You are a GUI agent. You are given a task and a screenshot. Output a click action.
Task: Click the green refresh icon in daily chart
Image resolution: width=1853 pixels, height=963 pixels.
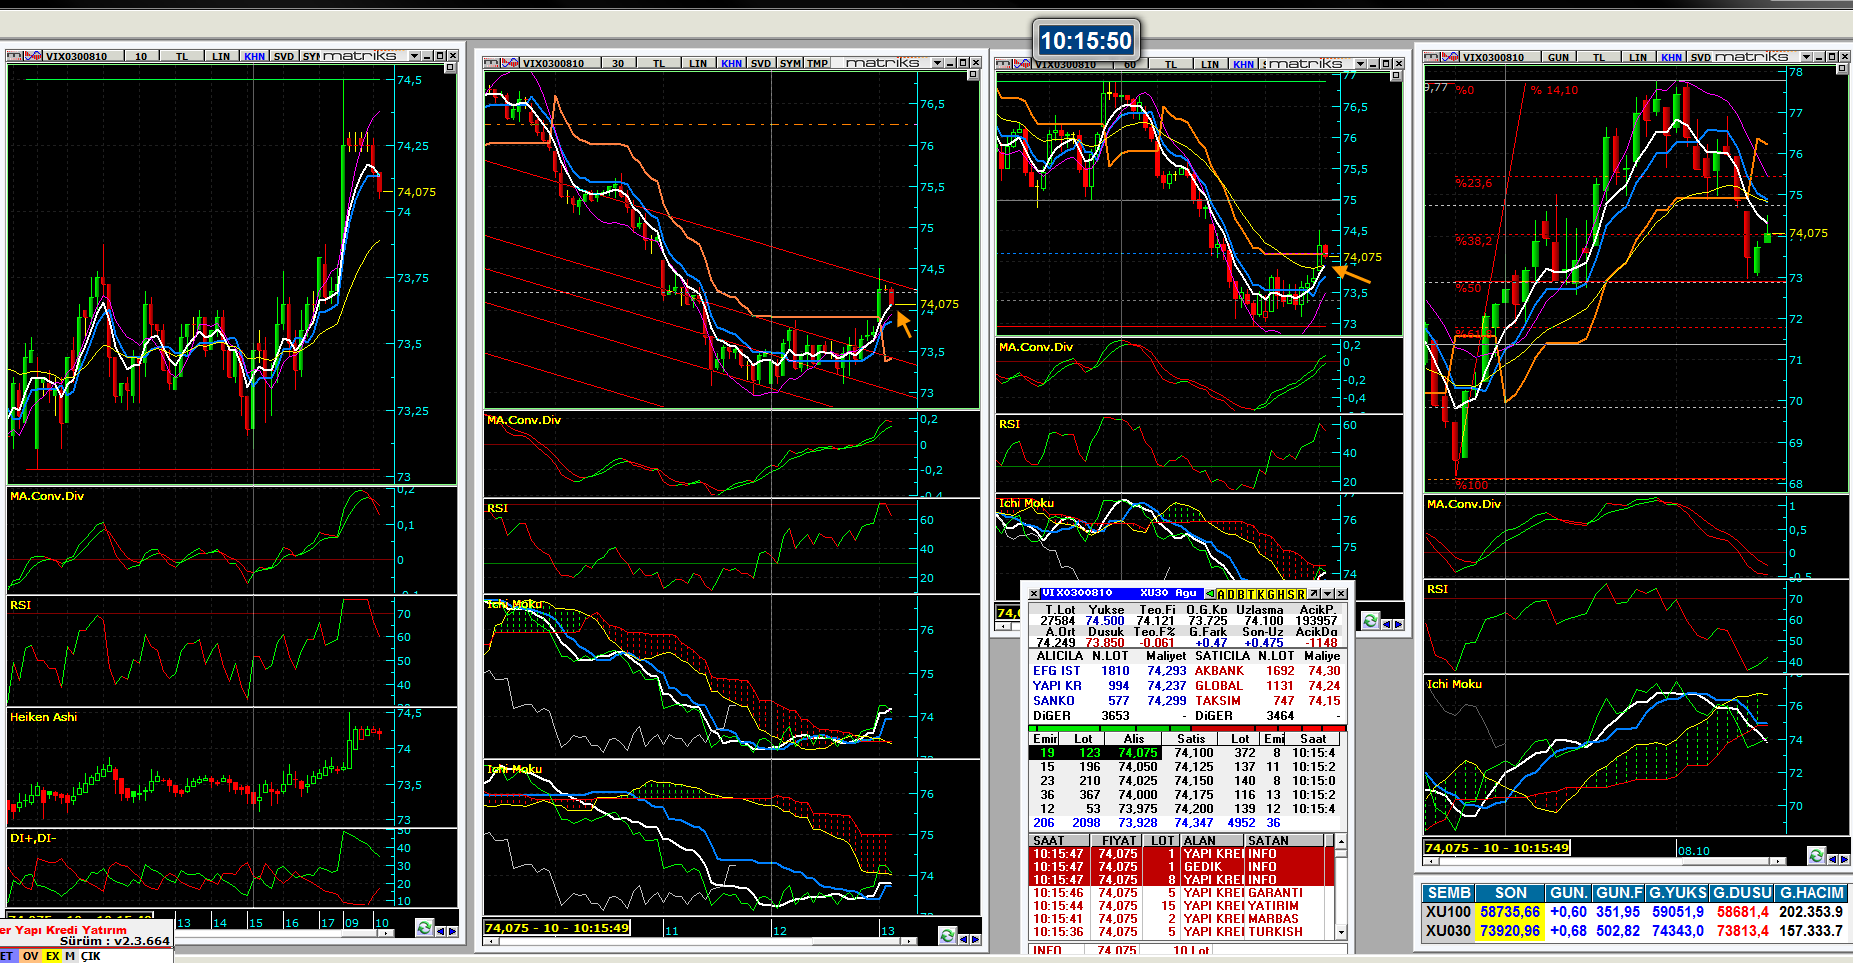pos(1816,856)
